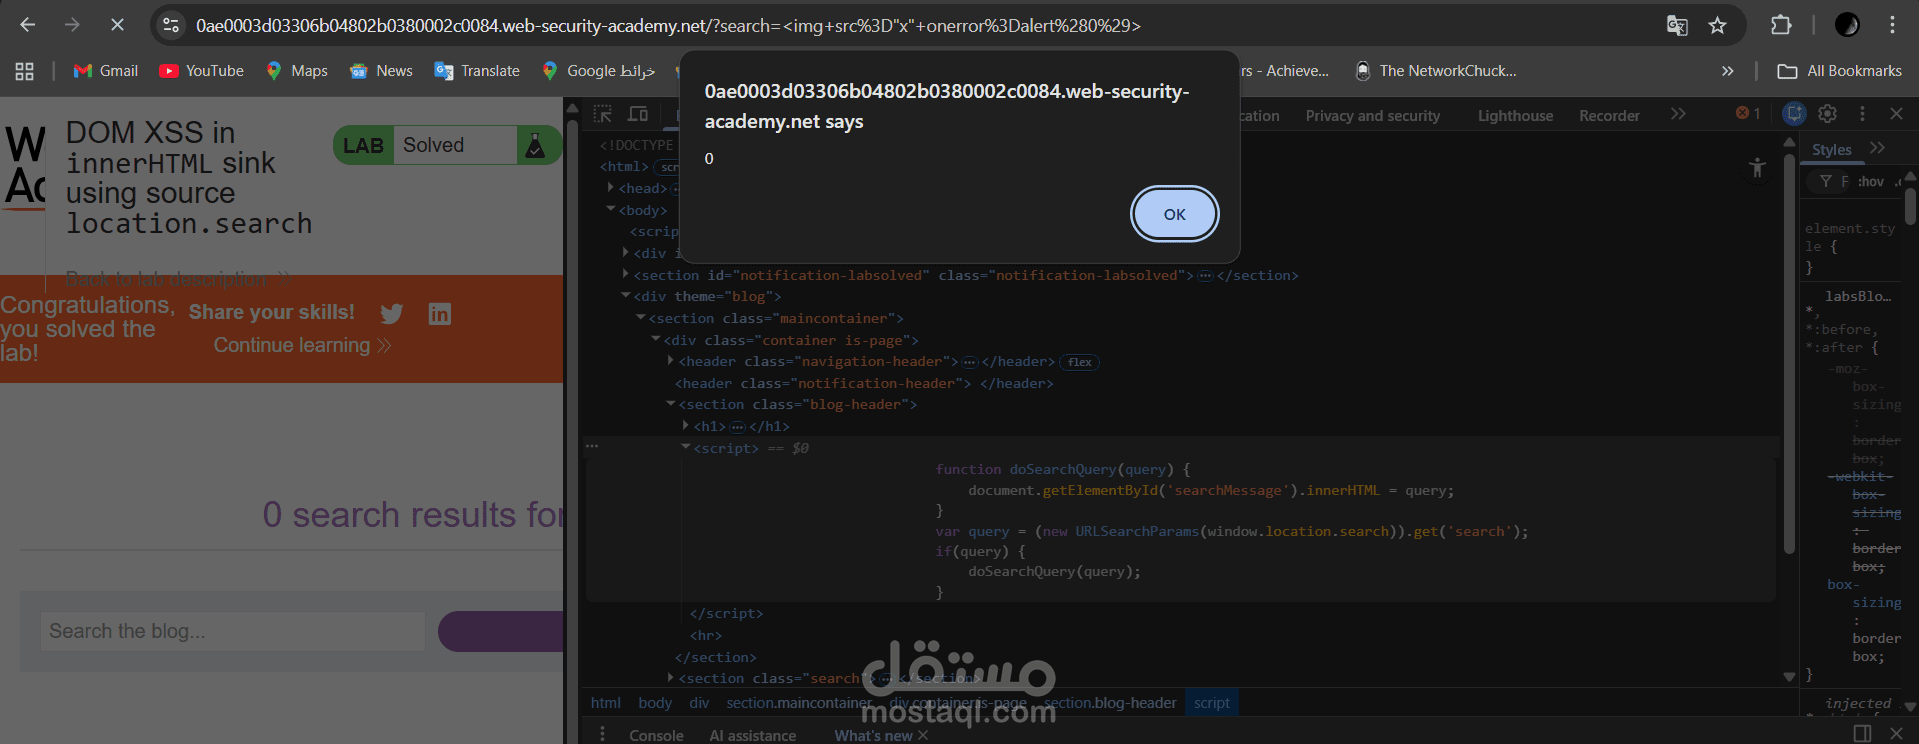This screenshot has height=744, width=1919.
Task: Open the error count indicator
Action: click(x=1748, y=114)
